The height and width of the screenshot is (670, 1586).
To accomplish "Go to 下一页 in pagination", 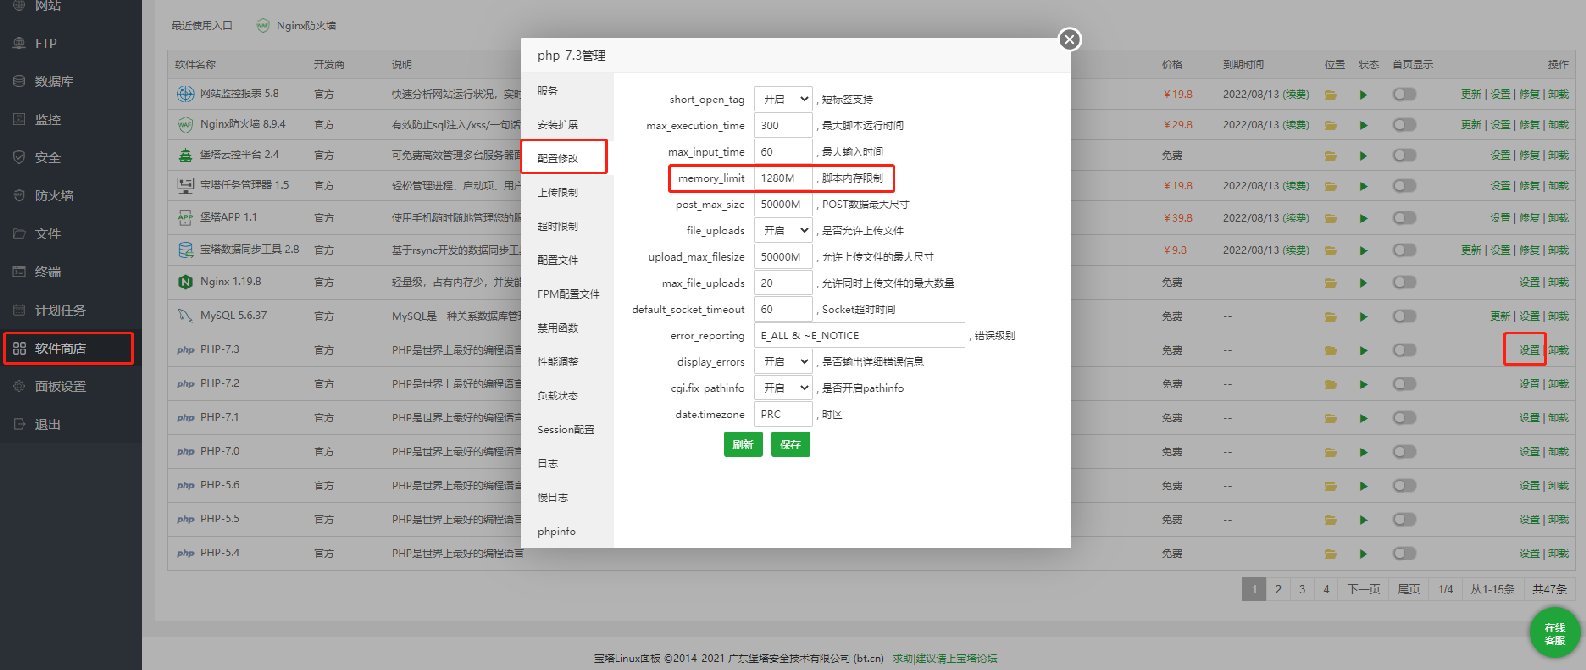I will tap(1363, 589).
